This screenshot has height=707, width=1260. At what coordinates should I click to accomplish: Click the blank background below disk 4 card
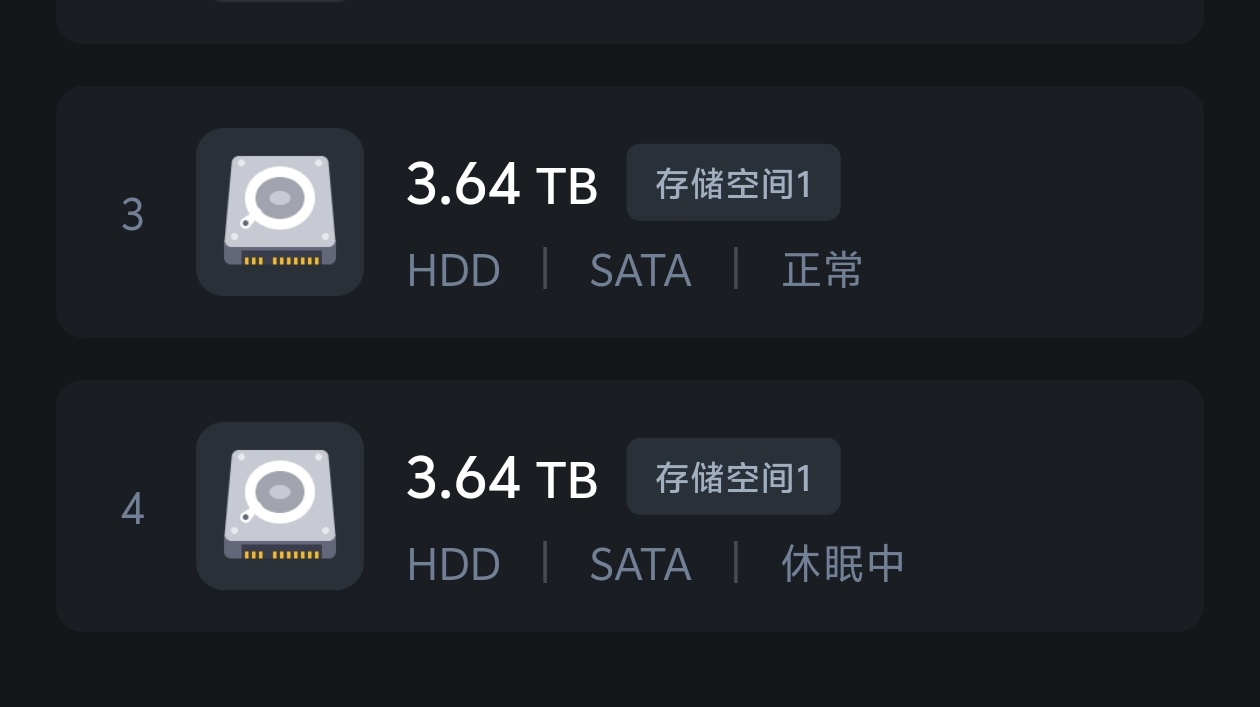point(630,670)
